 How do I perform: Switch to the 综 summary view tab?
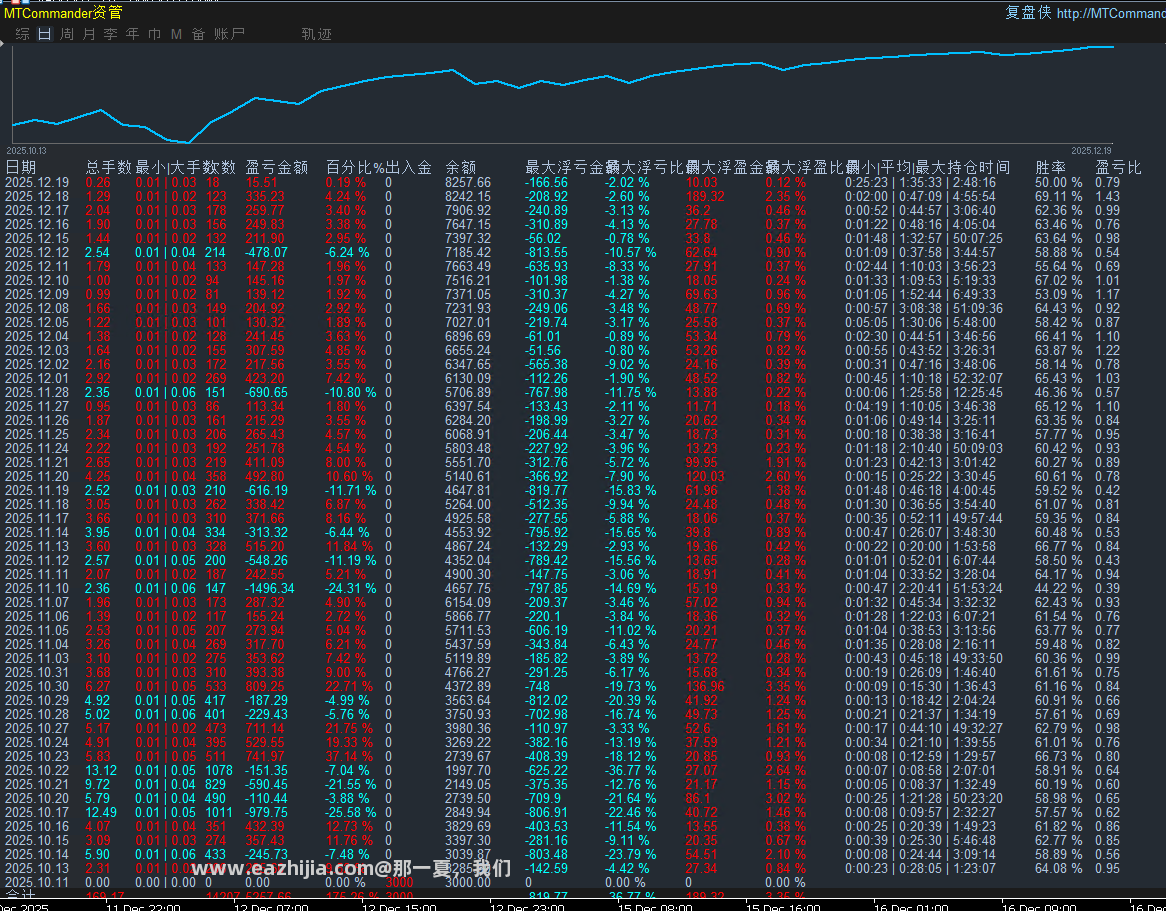22,34
